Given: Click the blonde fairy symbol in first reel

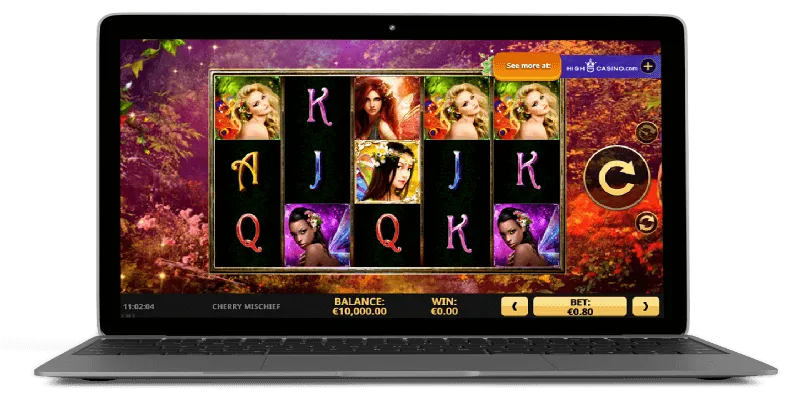Looking at the screenshot, I should click(x=248, y=107).
